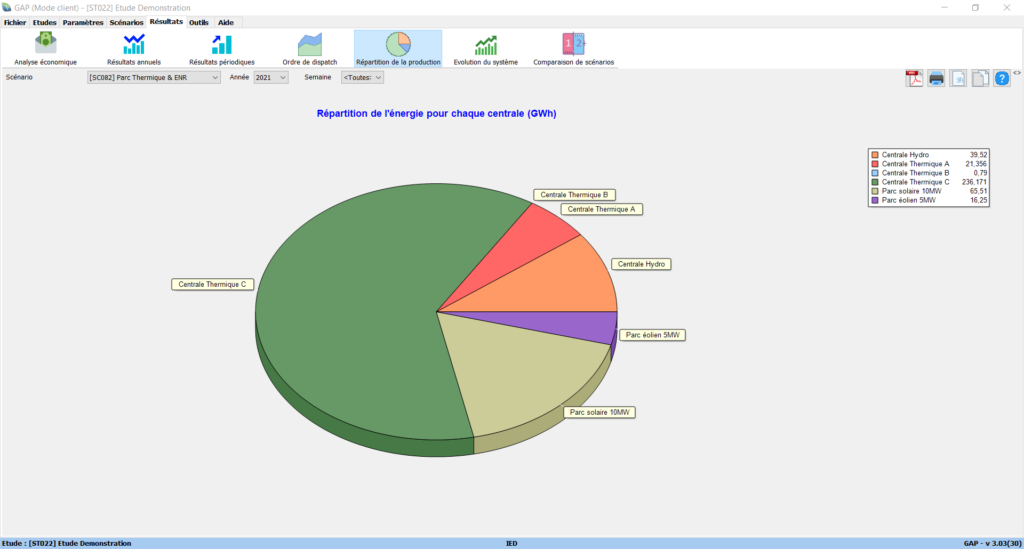The image size is (1024, 549).
Task: Show the Ordre de dispatch view
Action: [x=309, y=47]
